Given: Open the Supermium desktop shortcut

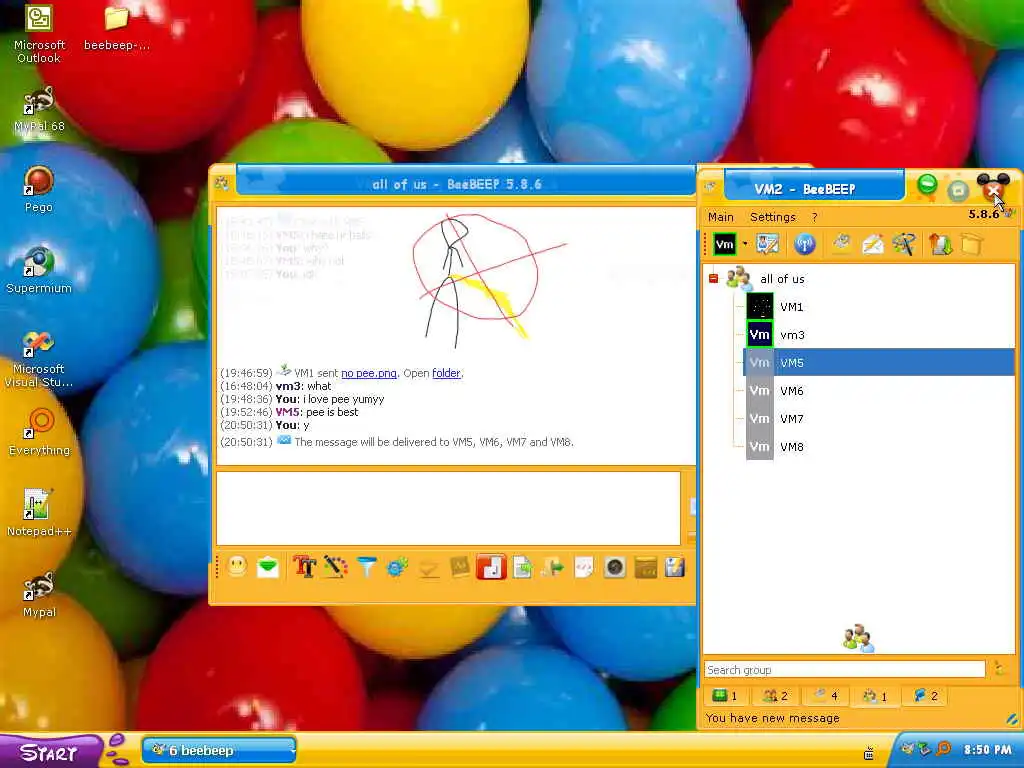Looking at the screenshot, I should point(39,270).
